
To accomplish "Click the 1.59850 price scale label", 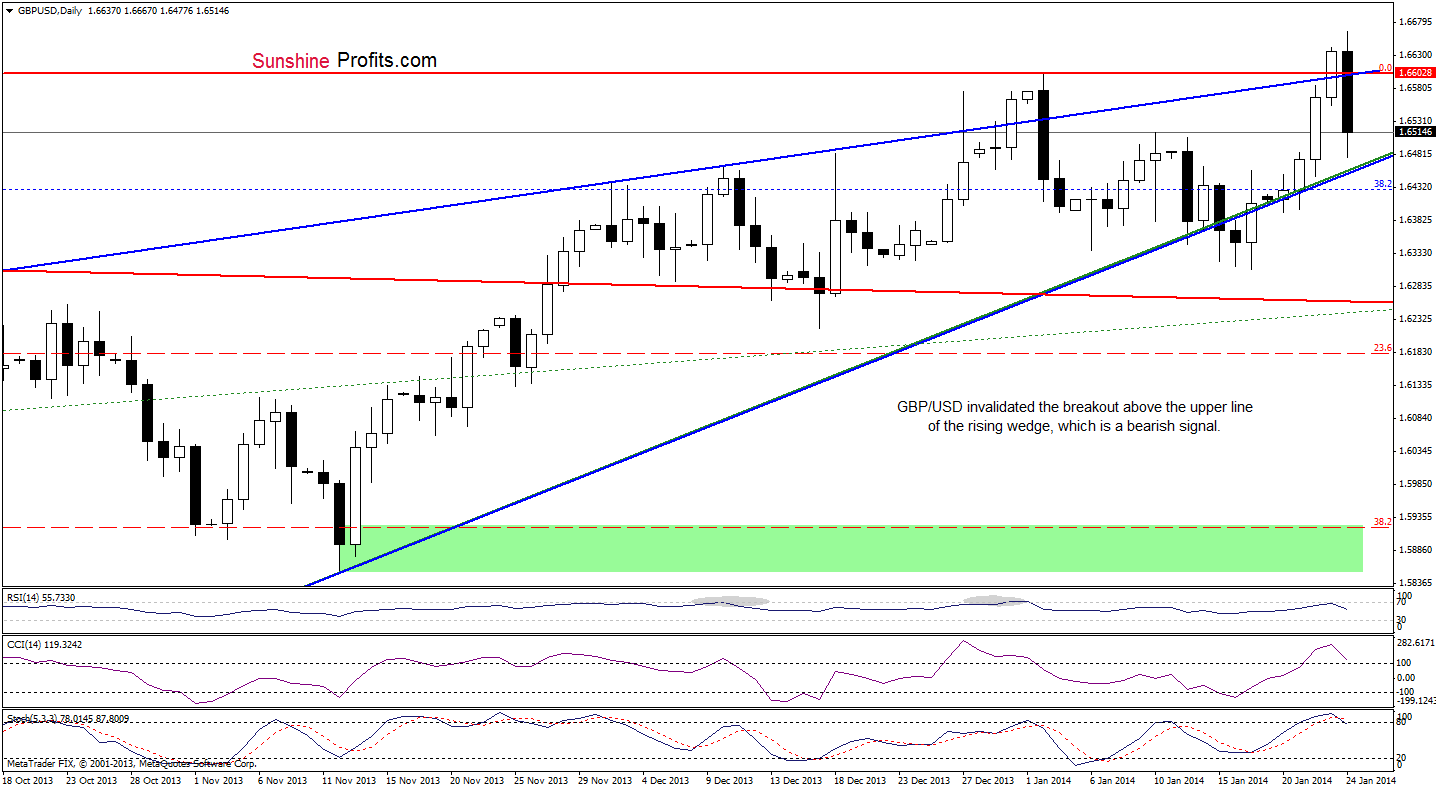I will coord(1414,483).
